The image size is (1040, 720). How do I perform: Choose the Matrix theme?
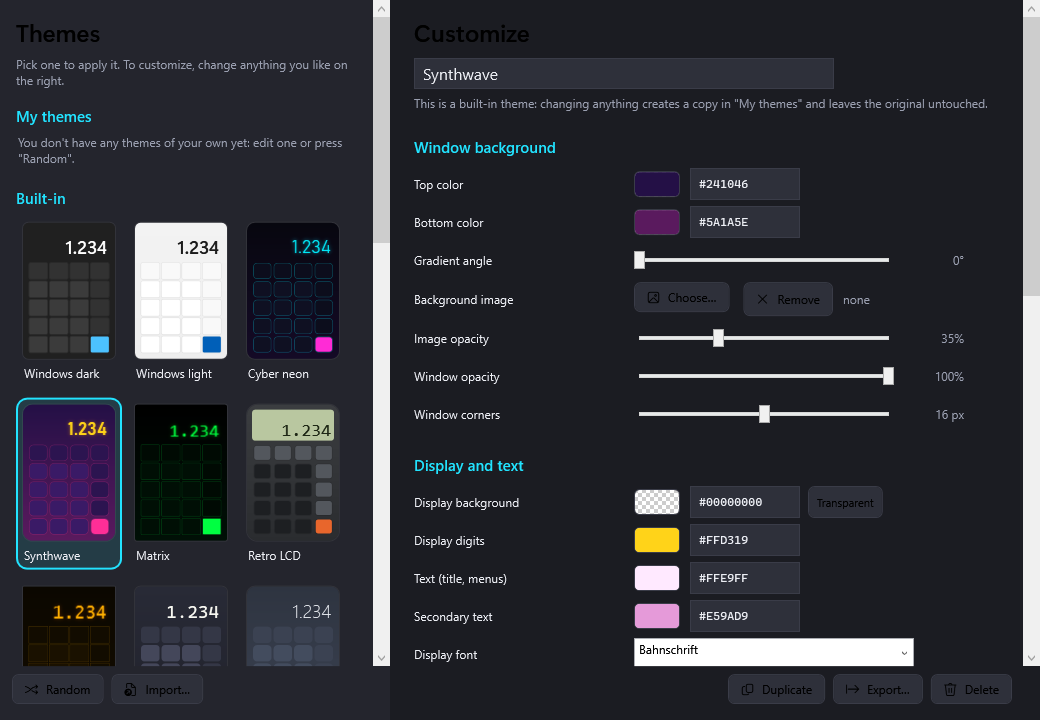(x=180, y=483)
